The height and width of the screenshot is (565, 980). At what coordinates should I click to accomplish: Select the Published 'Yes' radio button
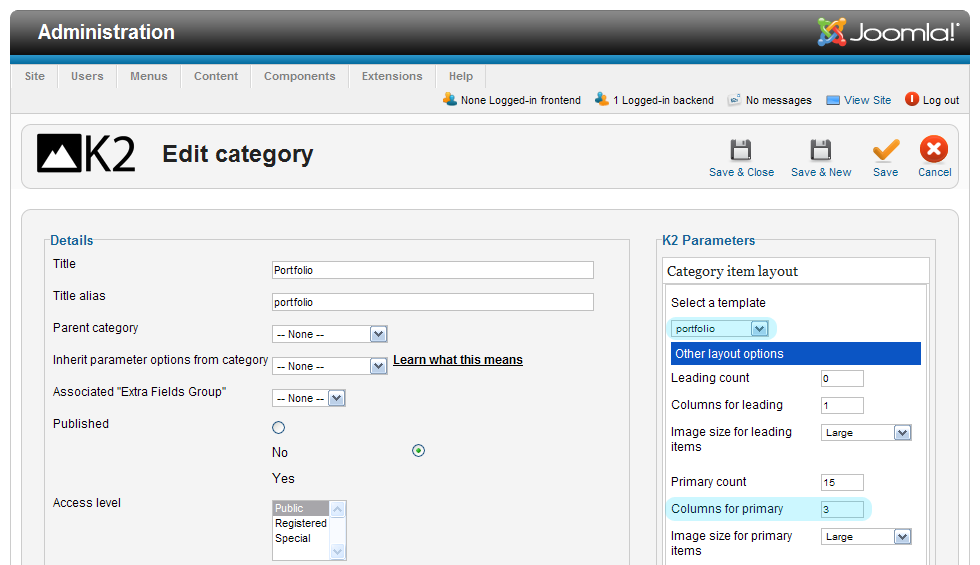[x=418, y=451]
